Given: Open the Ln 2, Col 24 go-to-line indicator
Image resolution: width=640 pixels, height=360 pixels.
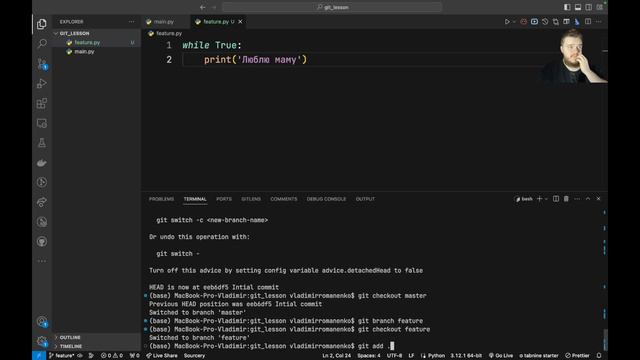Looking at the screenshot, I should [x=336, y=356].
